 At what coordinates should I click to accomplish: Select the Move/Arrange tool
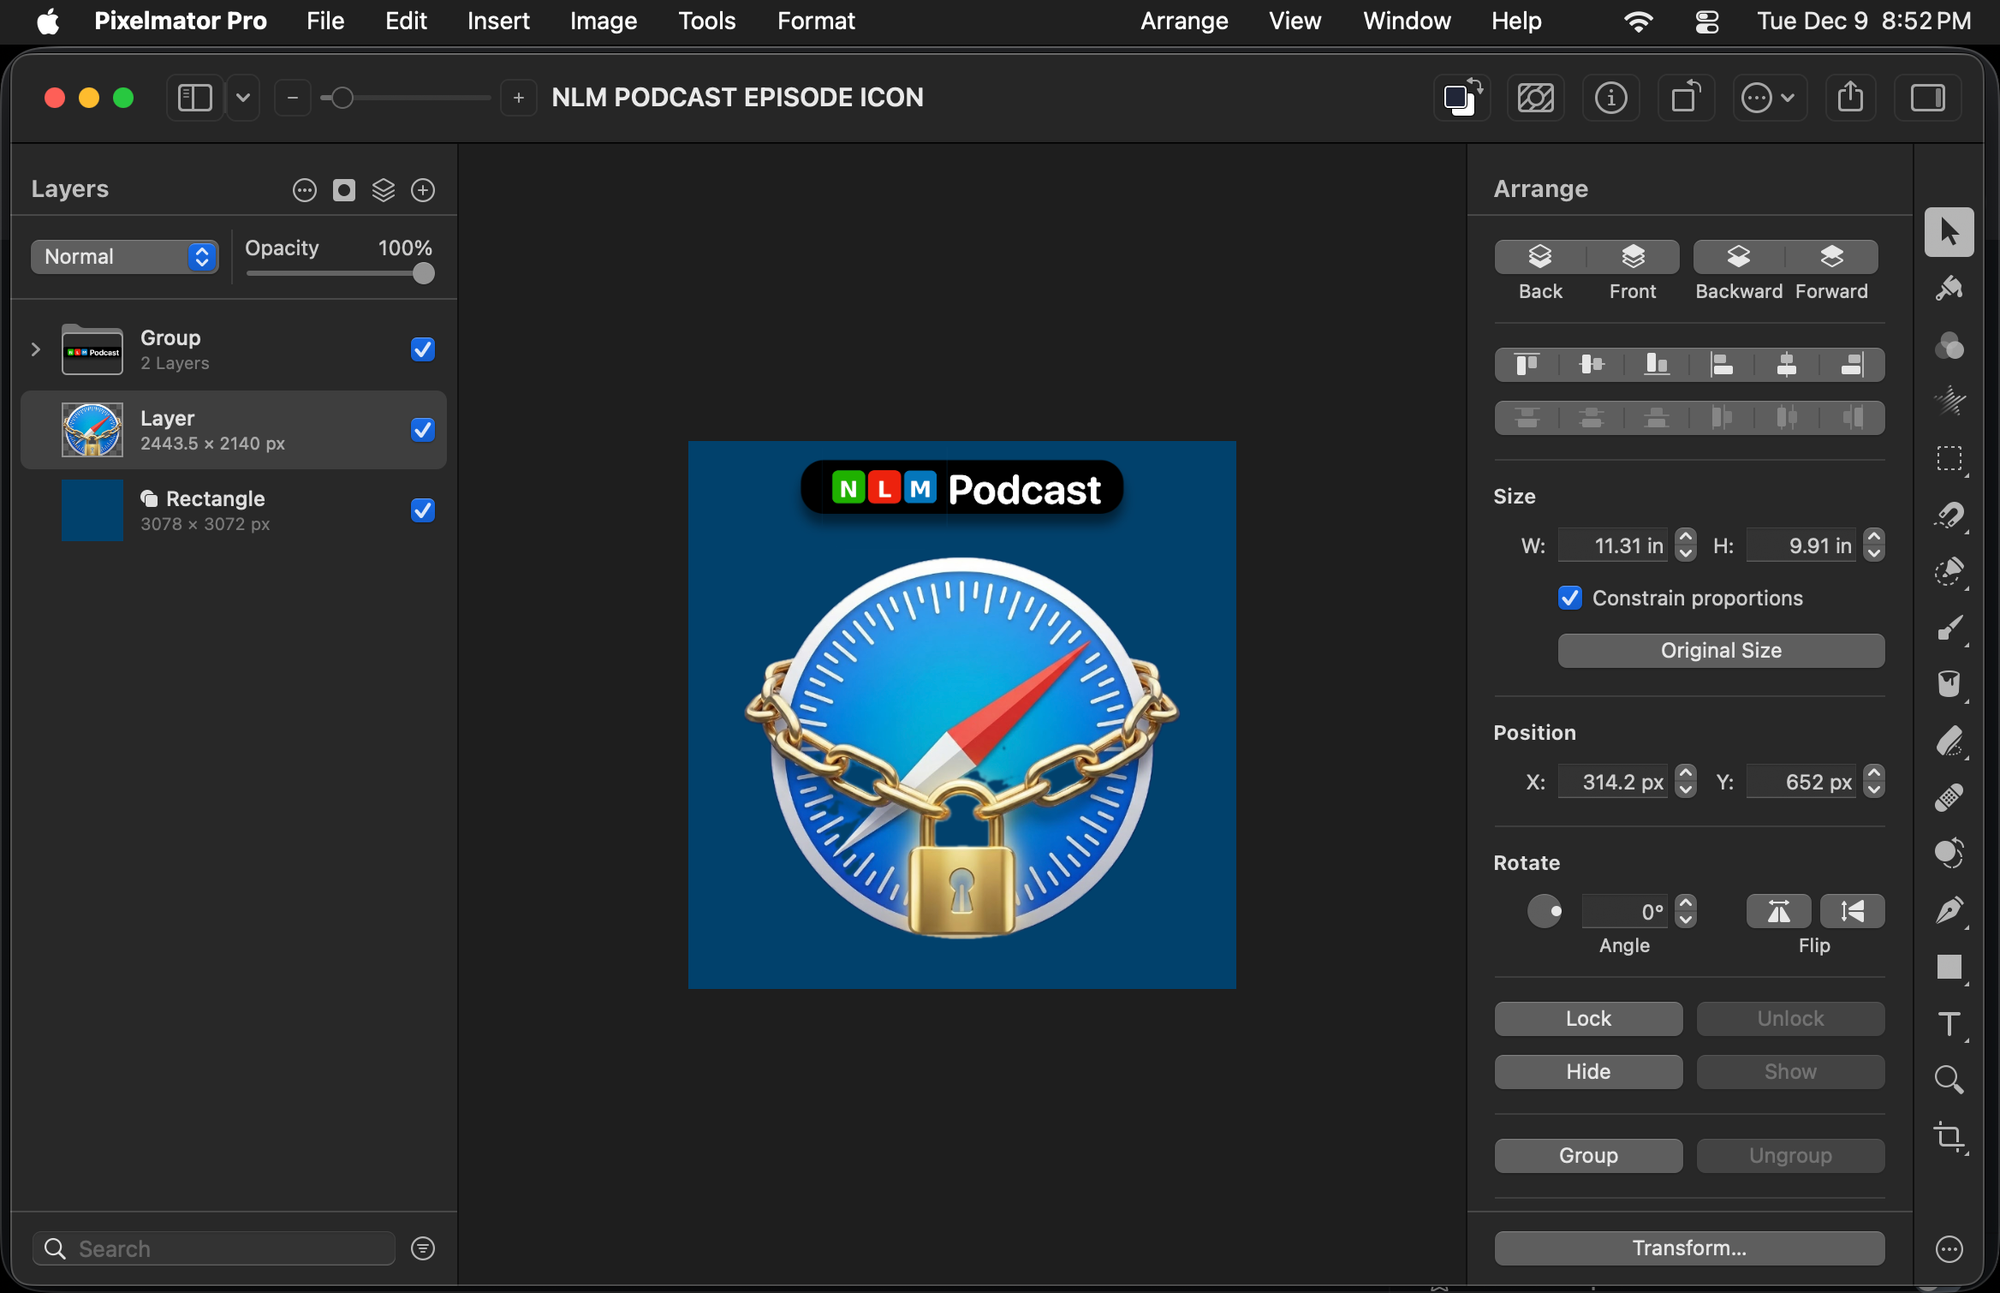pyautogui.click(x=1949, y=231)
